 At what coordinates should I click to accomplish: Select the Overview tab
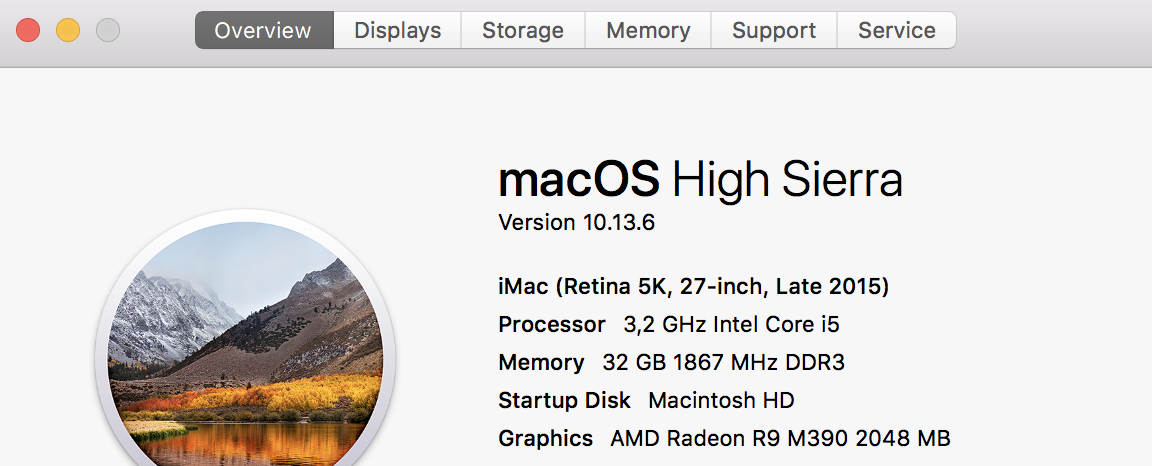click(263, 30)
